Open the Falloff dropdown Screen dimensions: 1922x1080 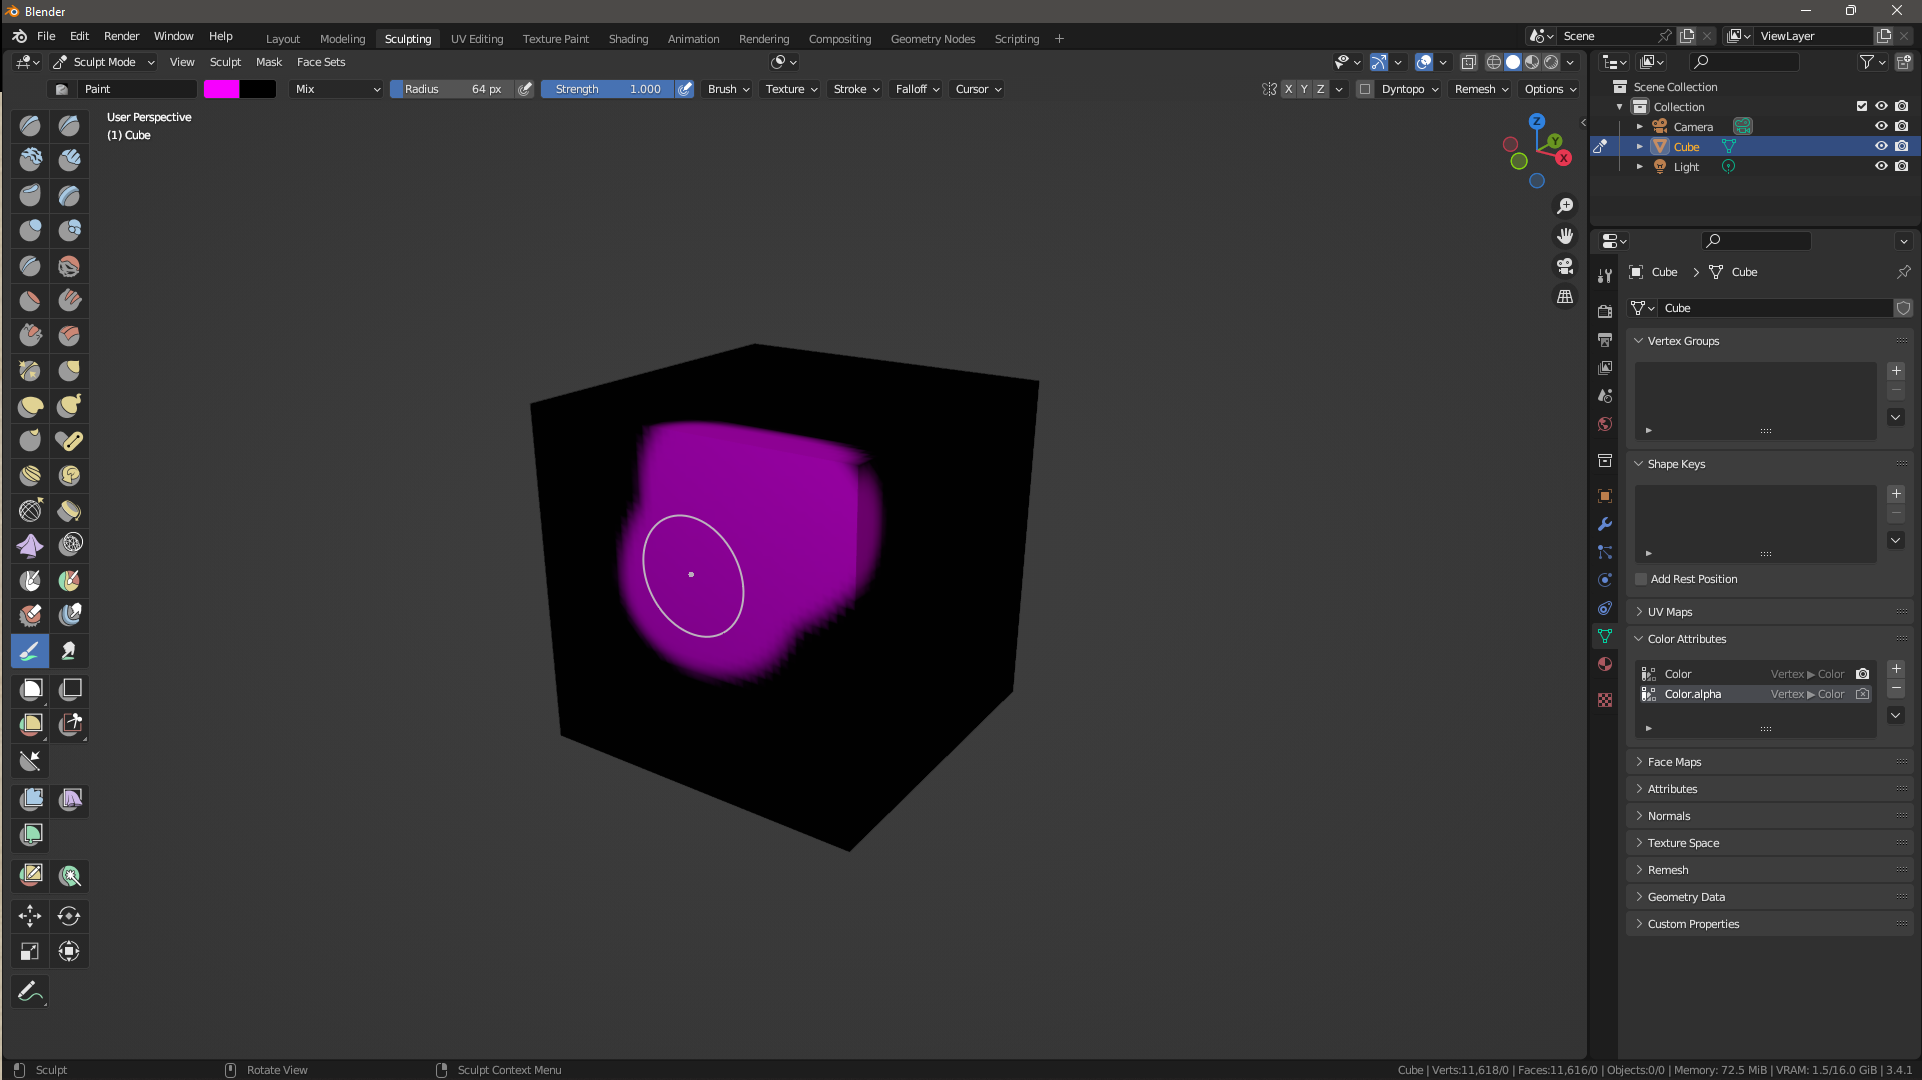(x=917, y=89)
